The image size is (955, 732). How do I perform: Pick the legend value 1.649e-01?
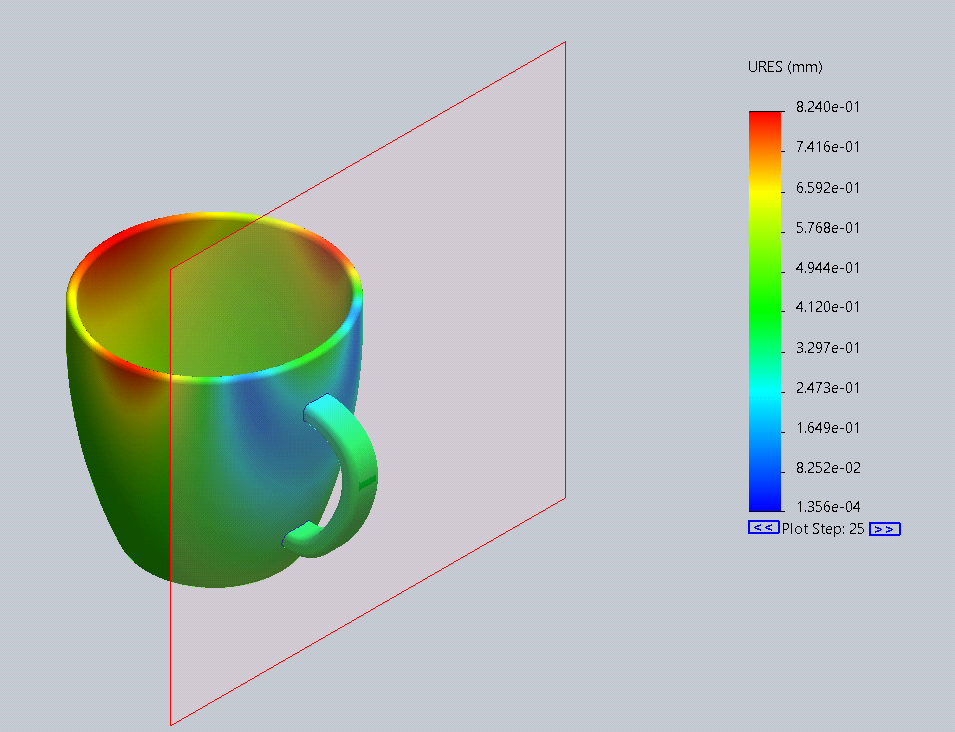tap(828, 428)
